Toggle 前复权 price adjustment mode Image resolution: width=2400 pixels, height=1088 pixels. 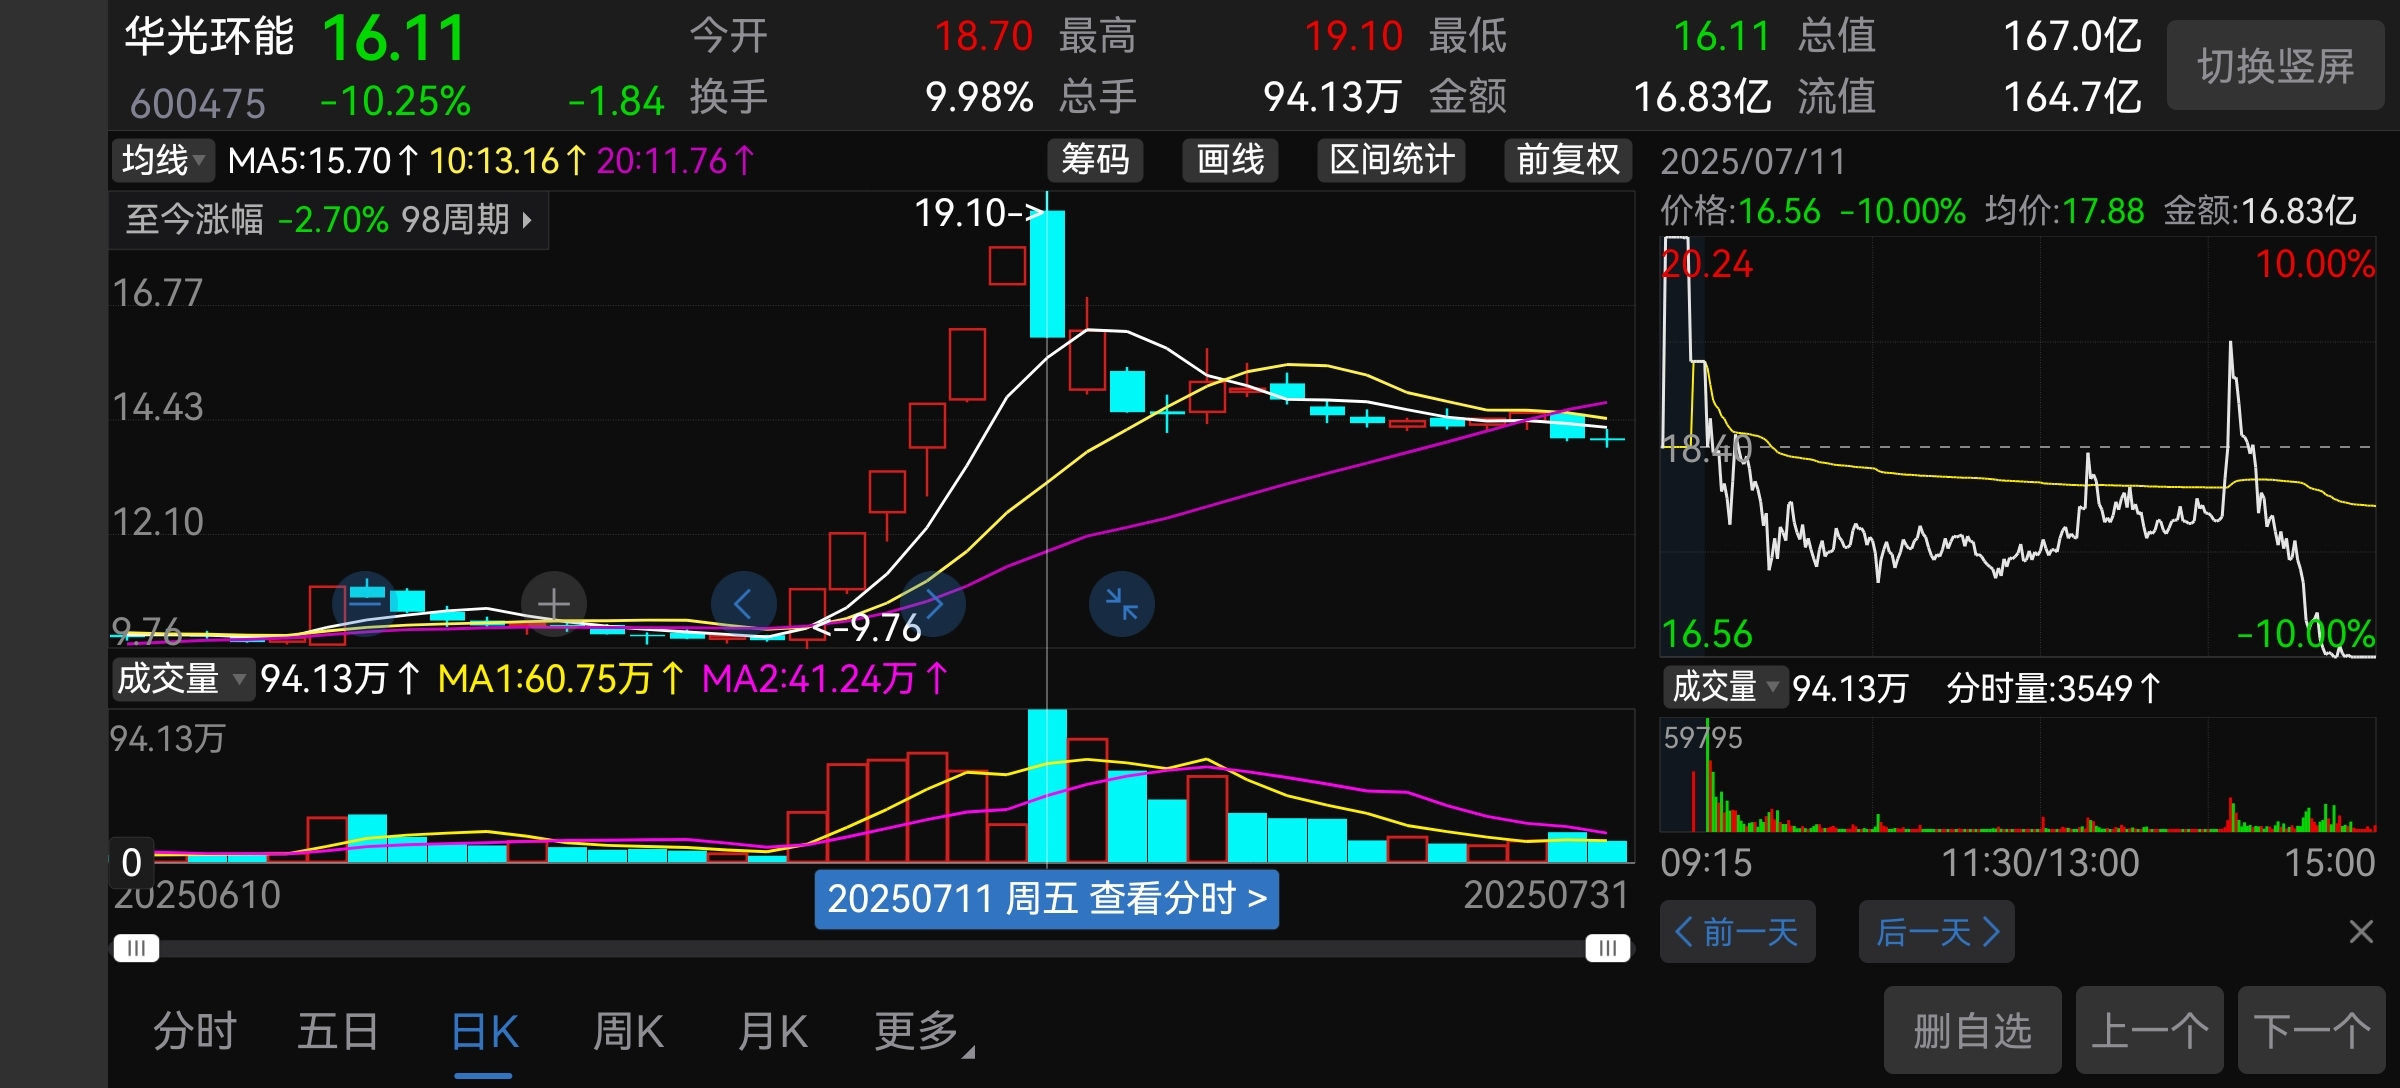pyautogui.click(x=1567, y=160)
